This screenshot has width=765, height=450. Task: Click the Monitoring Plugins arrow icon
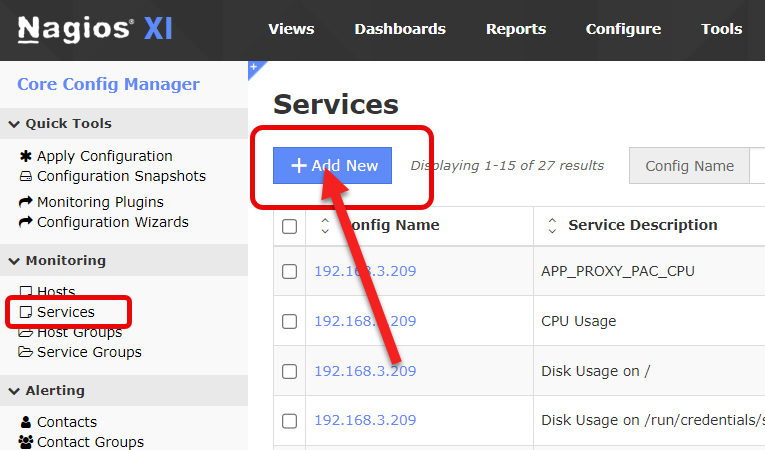26,202
